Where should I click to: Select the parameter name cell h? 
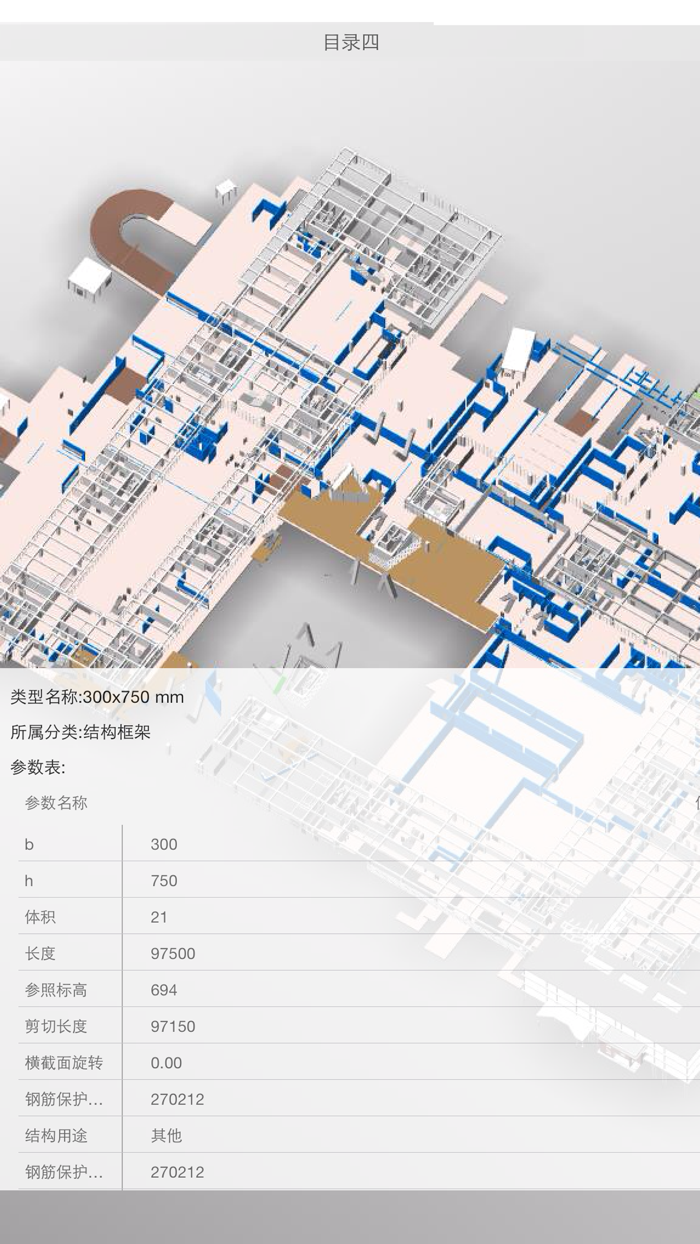pyautogui.click(x=29, y=880)
